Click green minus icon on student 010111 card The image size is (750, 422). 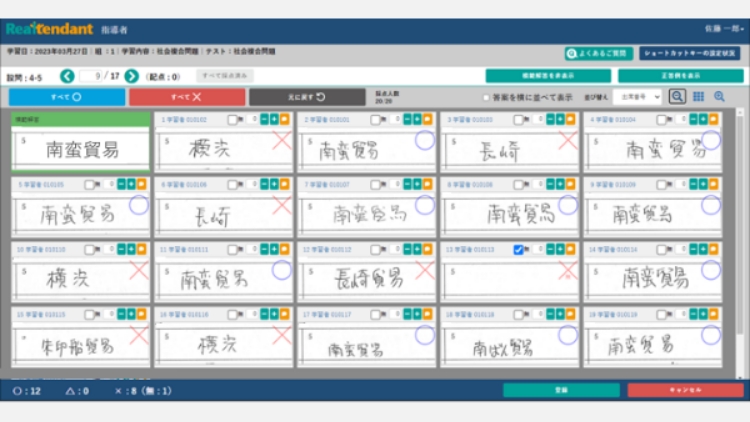click(x=264, y=249)
